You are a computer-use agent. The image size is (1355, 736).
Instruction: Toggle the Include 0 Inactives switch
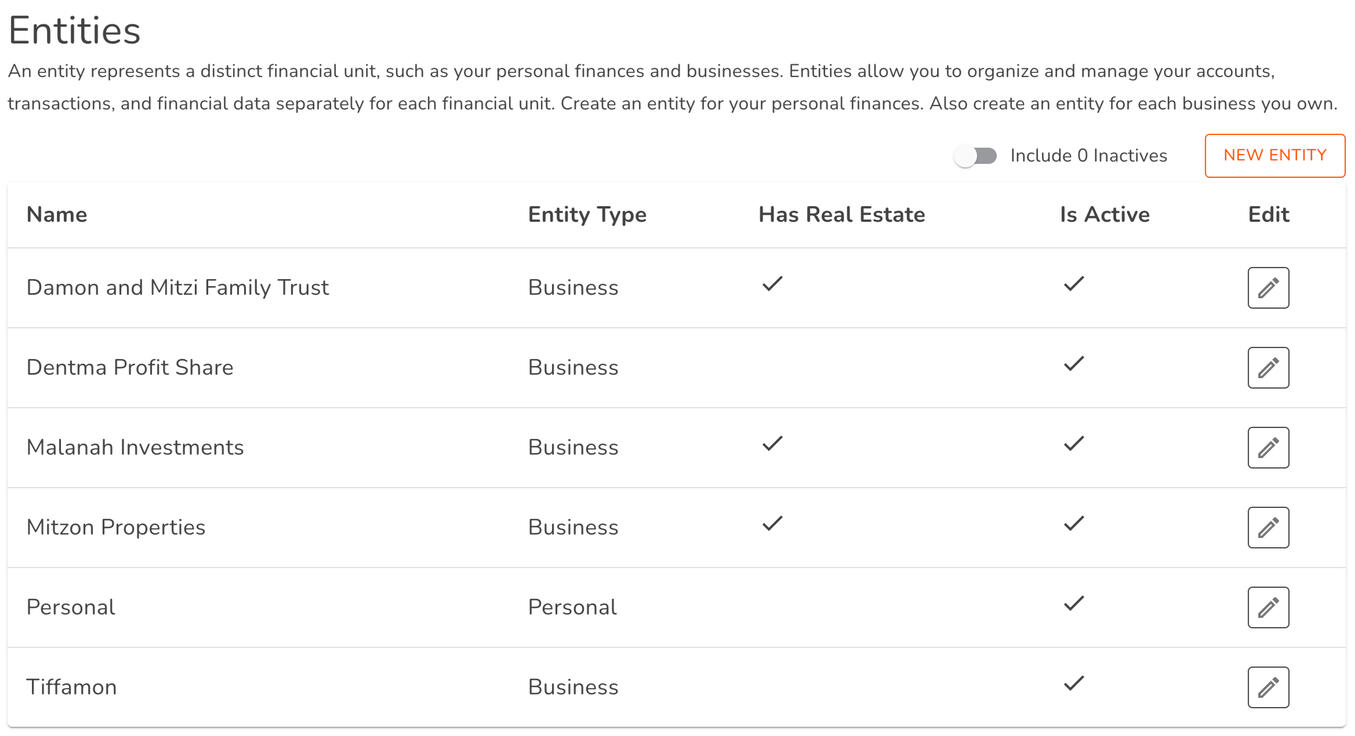pyautogui.click(x=976, y=156)
